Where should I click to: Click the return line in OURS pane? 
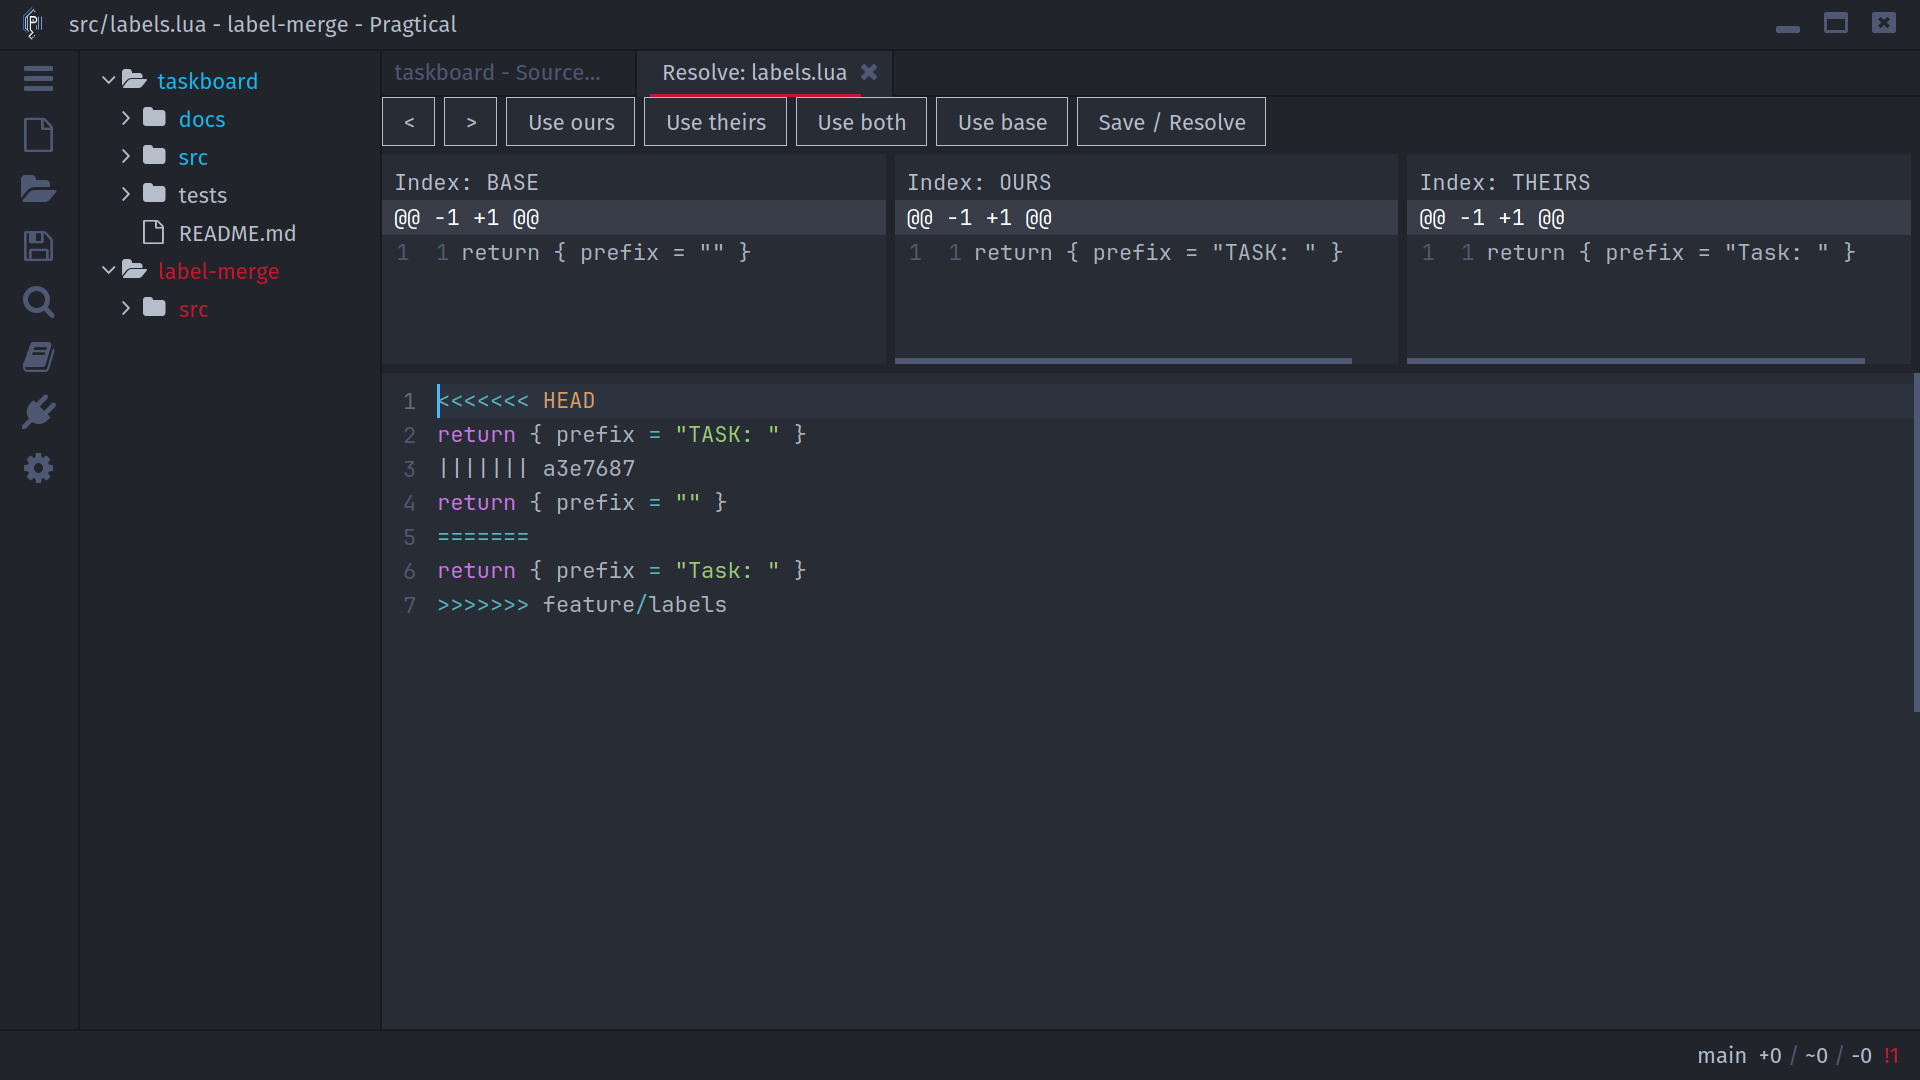[x=1158, y=253]
